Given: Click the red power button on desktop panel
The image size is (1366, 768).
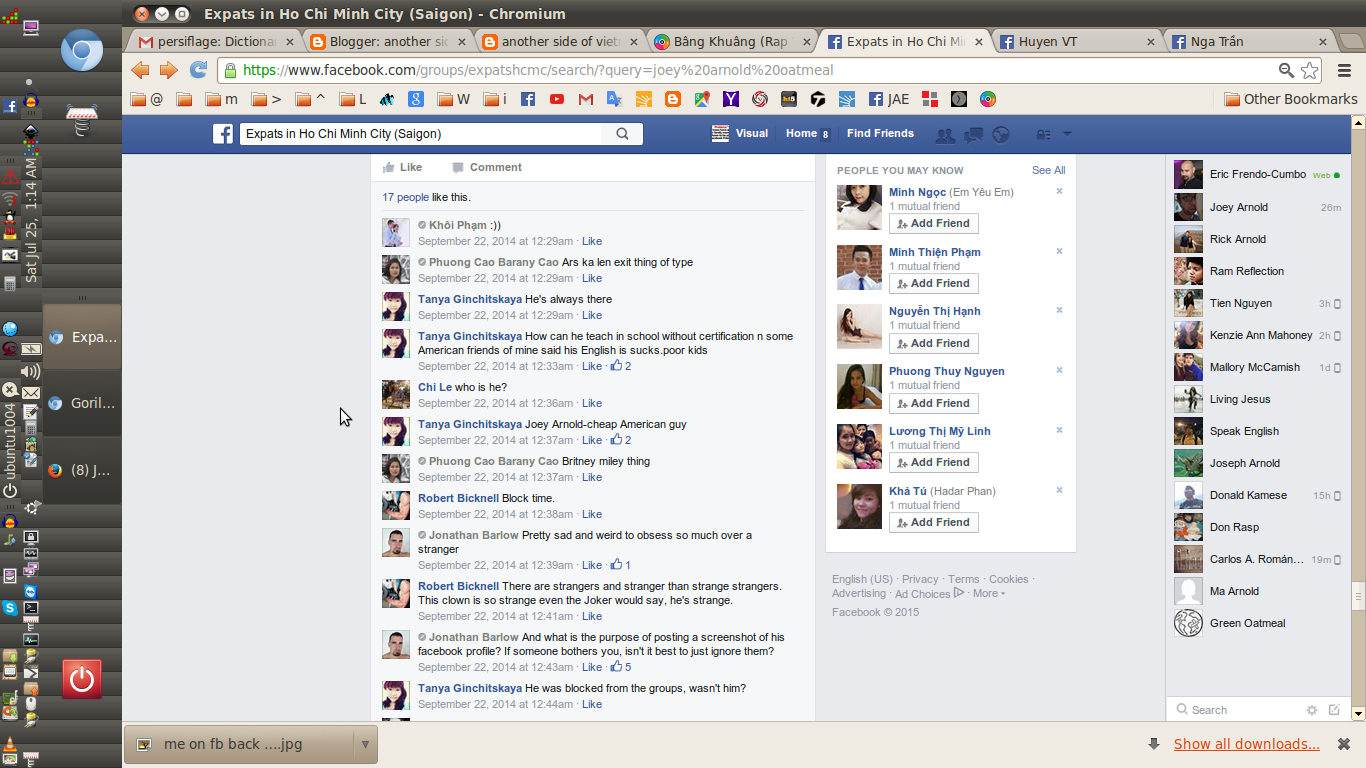Looking at the screenshot, I should point(82,679).
